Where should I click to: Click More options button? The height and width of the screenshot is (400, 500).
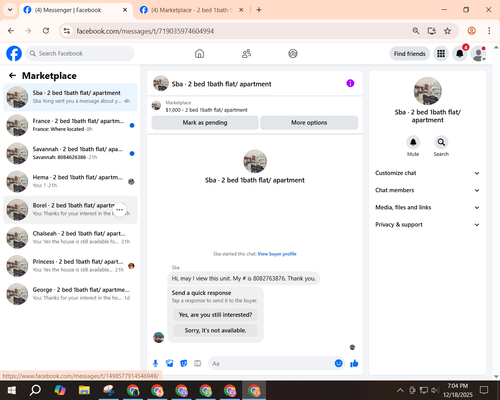click(309, 123)
